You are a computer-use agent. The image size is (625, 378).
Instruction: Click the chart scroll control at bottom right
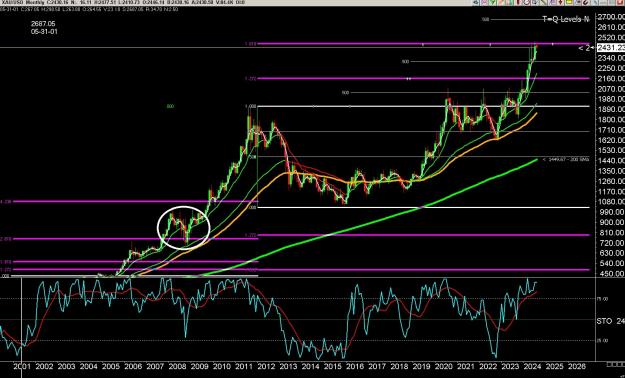pyautogui.click(x=615, y=365)
